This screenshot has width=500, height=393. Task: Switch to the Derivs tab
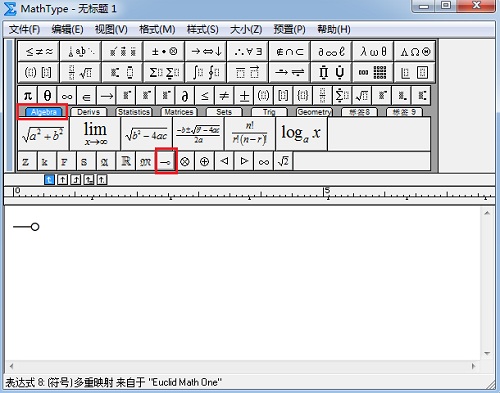pyautogui.click(x=88, y=112)
